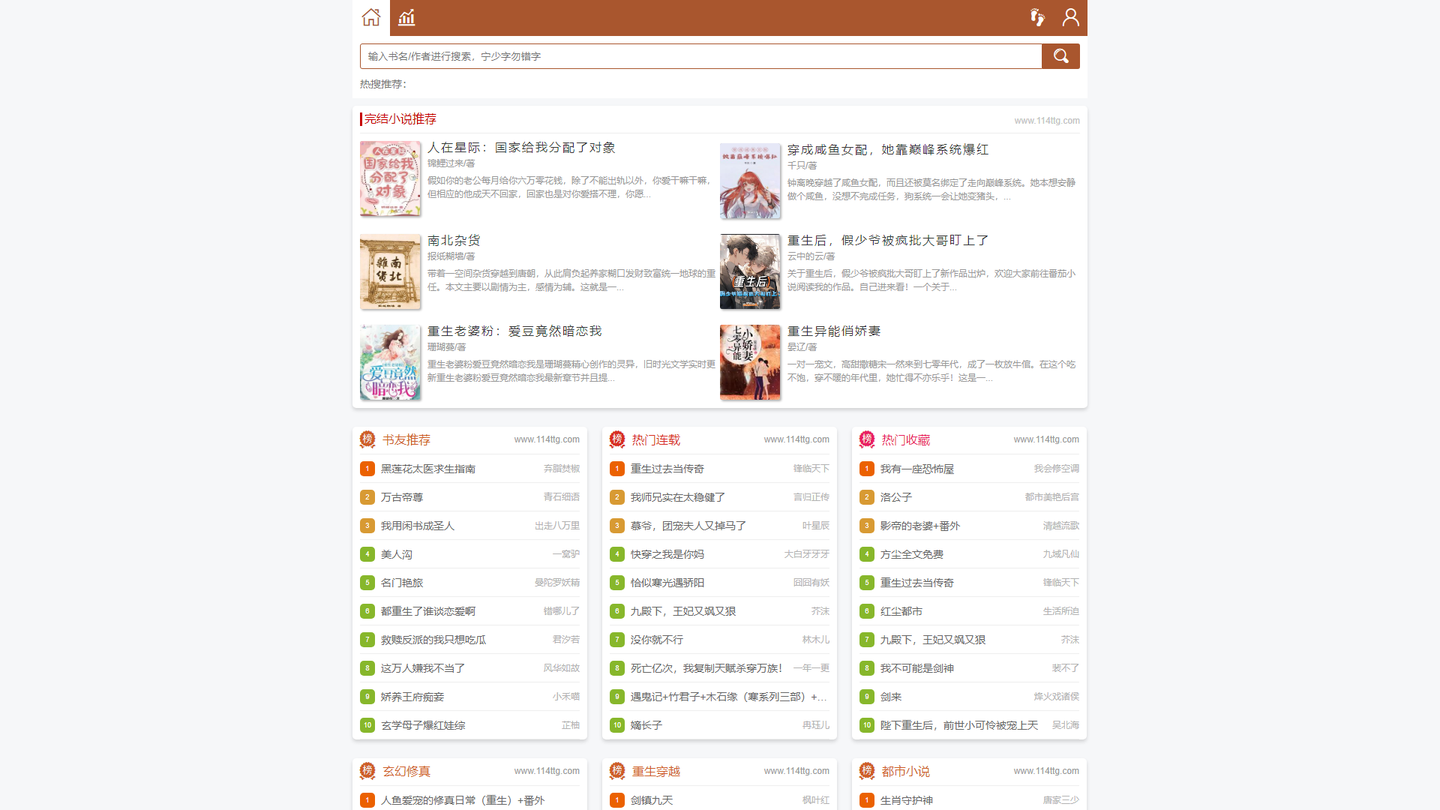1440x810 pixels.
Task: Go to the home page icon
Action: [371, 17]
